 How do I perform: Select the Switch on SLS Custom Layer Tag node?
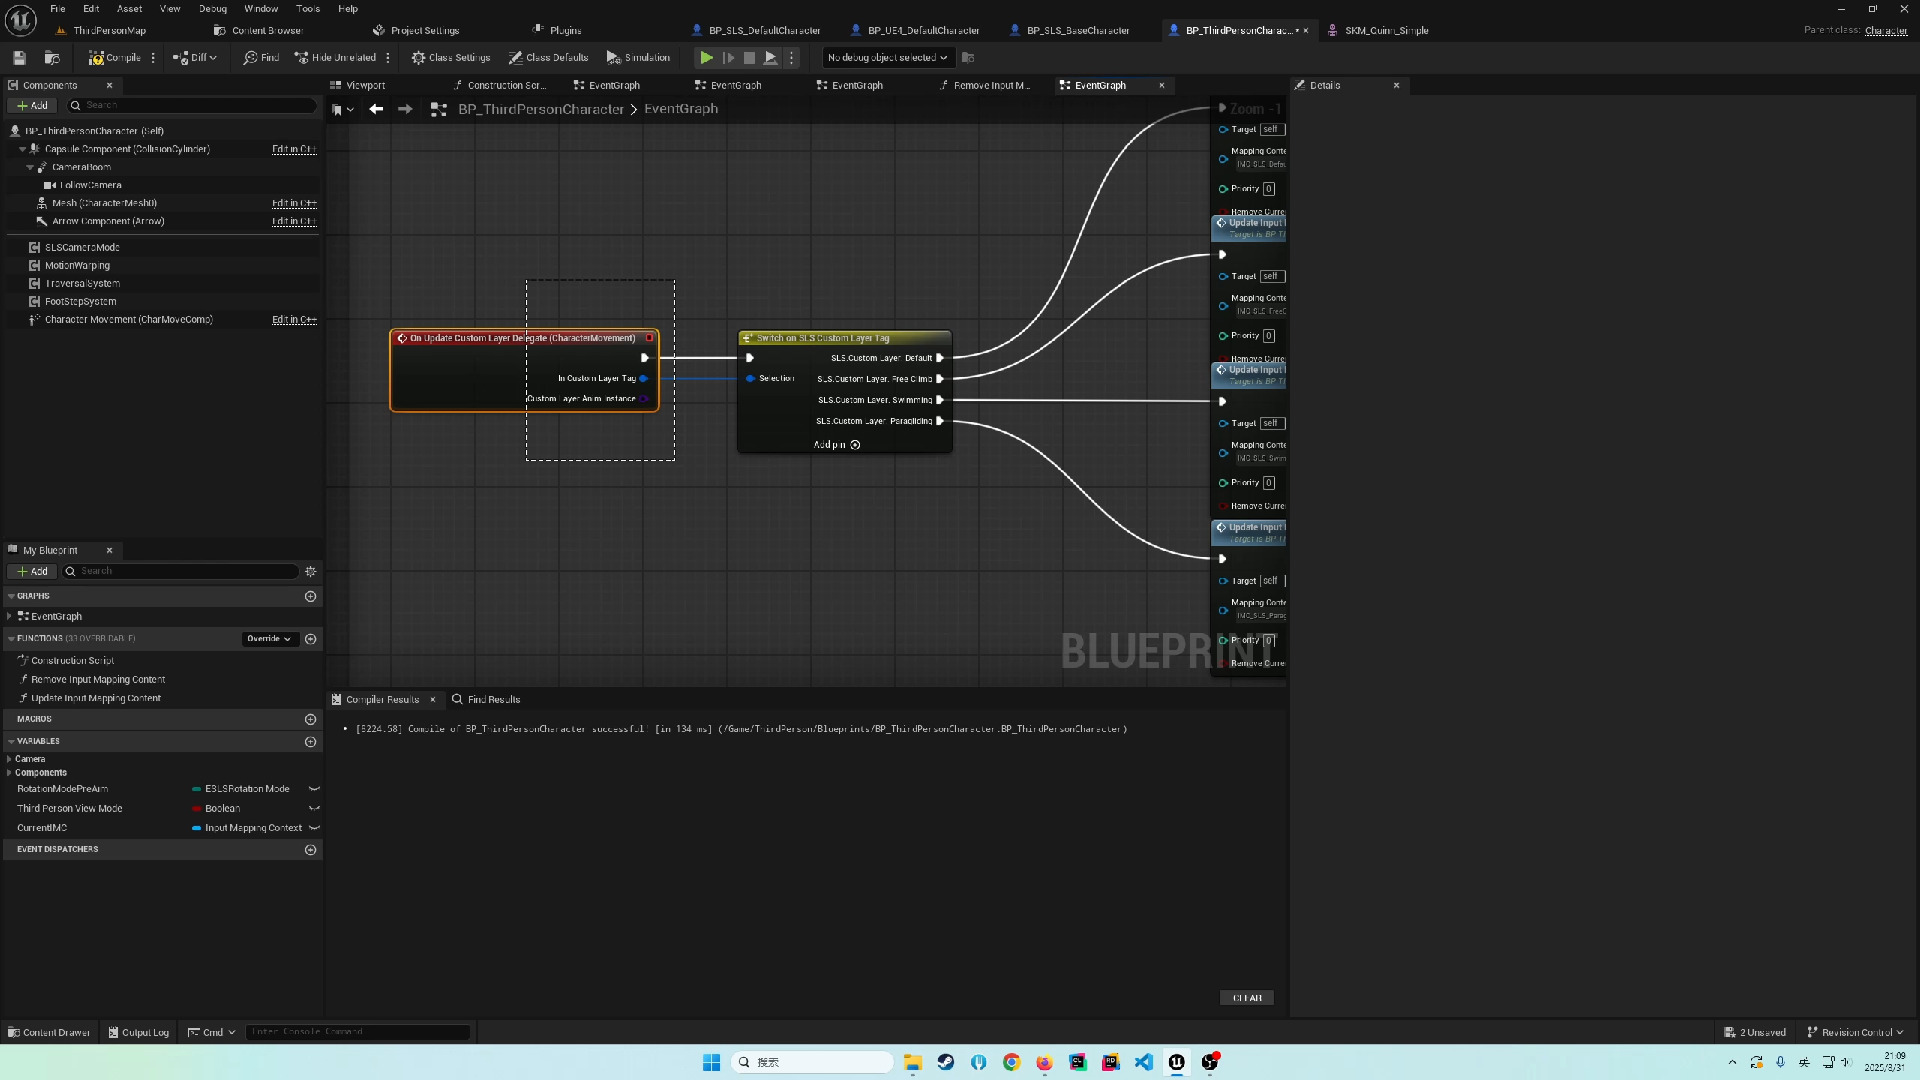click(x=845, y=338)
